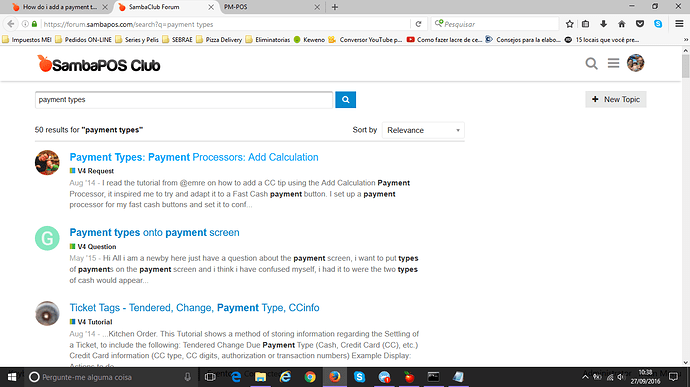Launch Microsoft Edge from taskbar
This screenshot has height=387, width=690.
(236, 377)
